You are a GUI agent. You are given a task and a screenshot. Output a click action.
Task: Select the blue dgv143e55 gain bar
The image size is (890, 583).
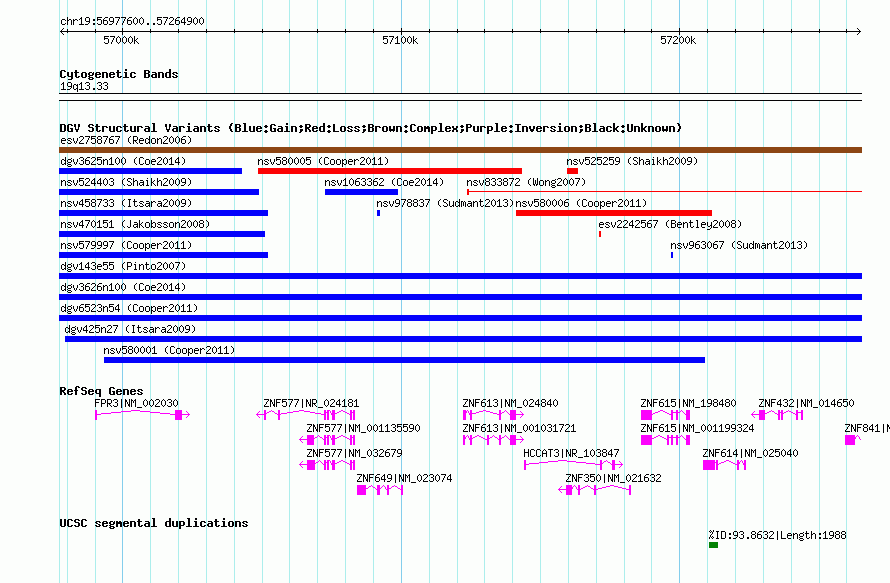coord(460,276)
